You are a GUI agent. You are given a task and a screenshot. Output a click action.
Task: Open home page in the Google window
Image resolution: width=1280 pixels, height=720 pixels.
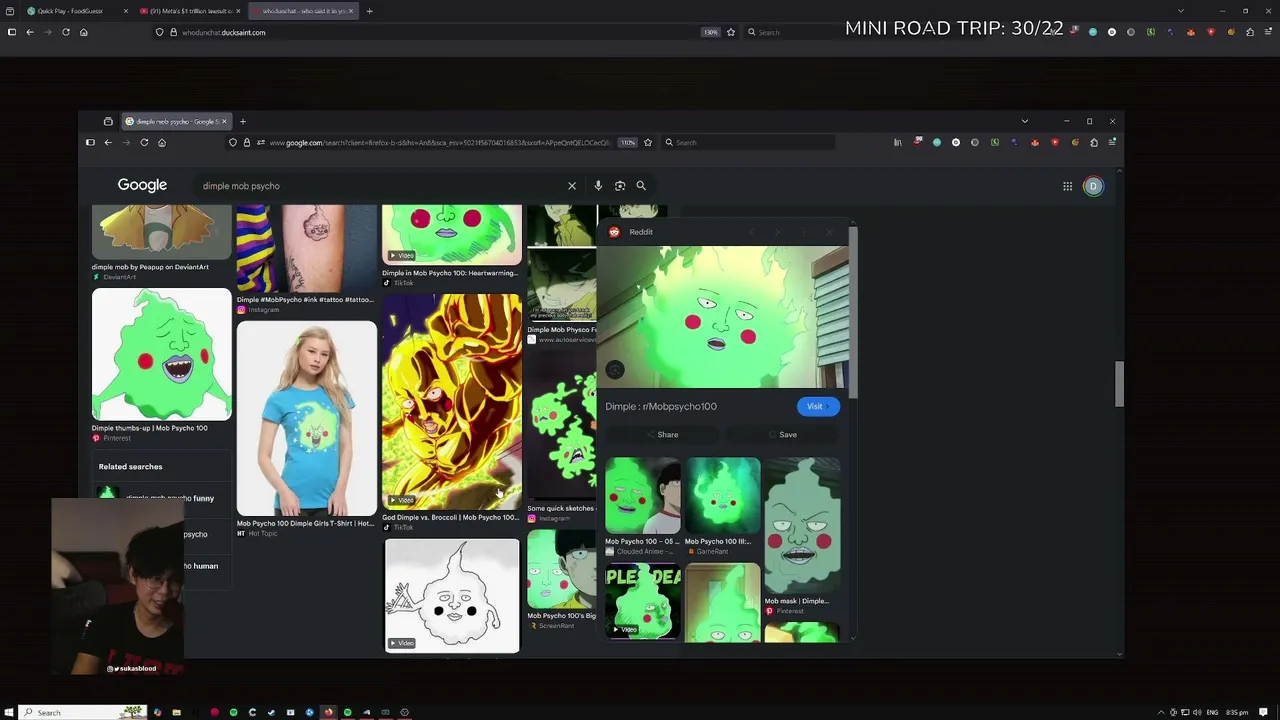pos(162,143)
